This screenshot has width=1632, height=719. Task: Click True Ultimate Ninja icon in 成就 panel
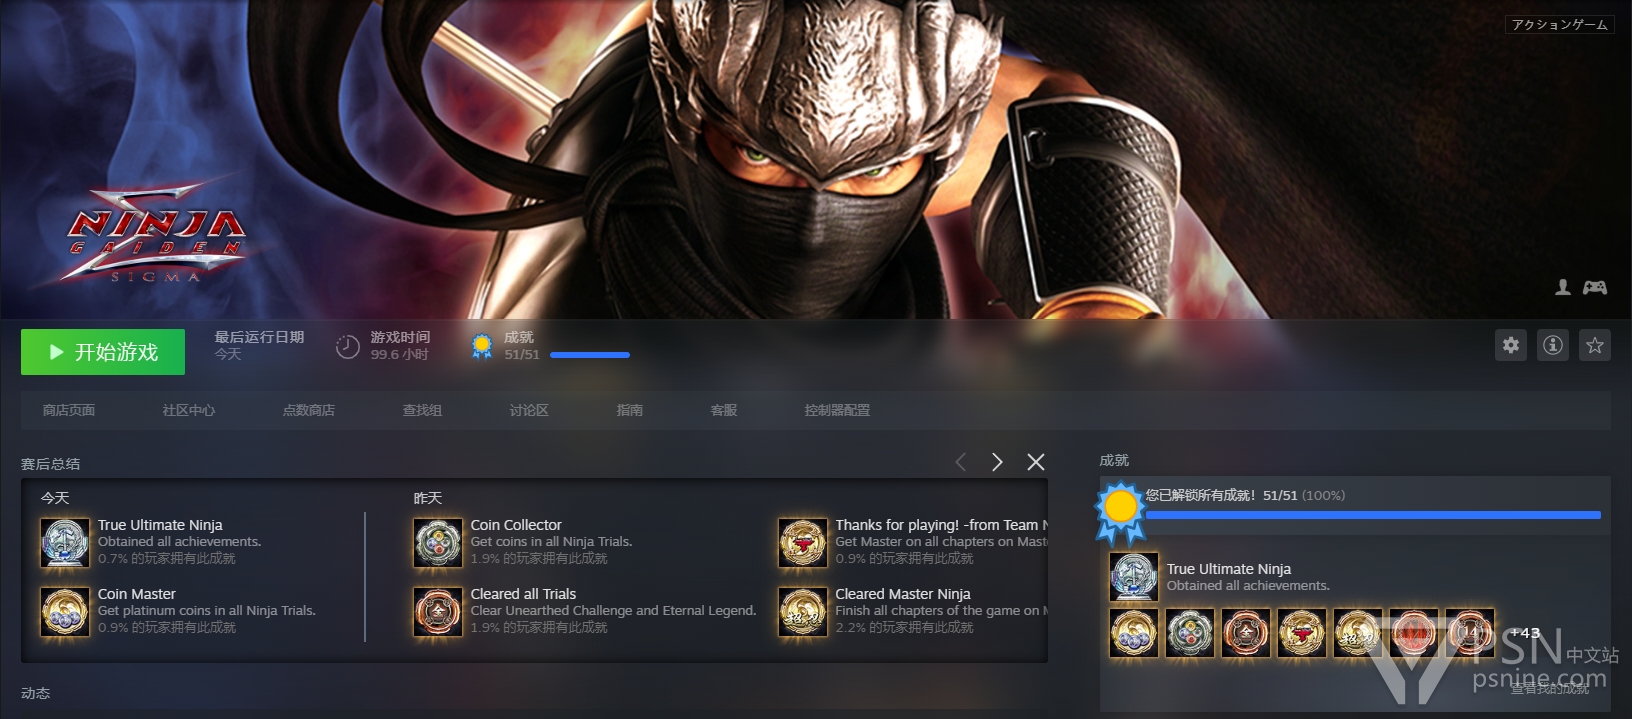coord(1134,577)
